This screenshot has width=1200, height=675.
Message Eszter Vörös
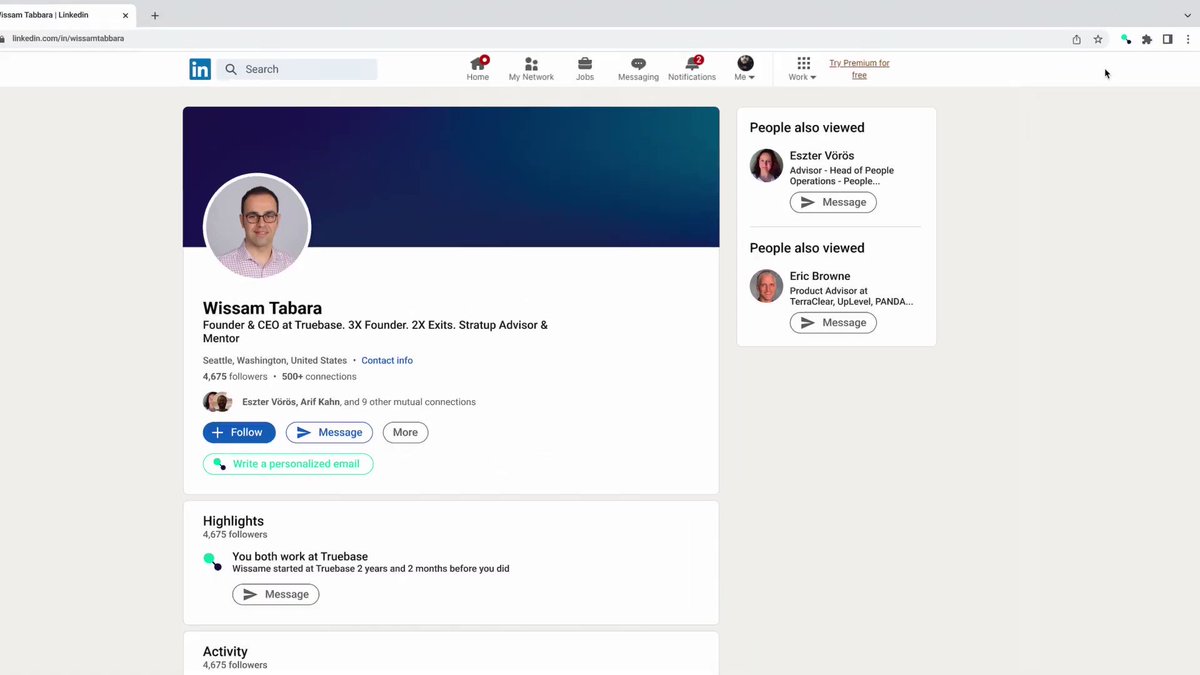tap(833, 202)
